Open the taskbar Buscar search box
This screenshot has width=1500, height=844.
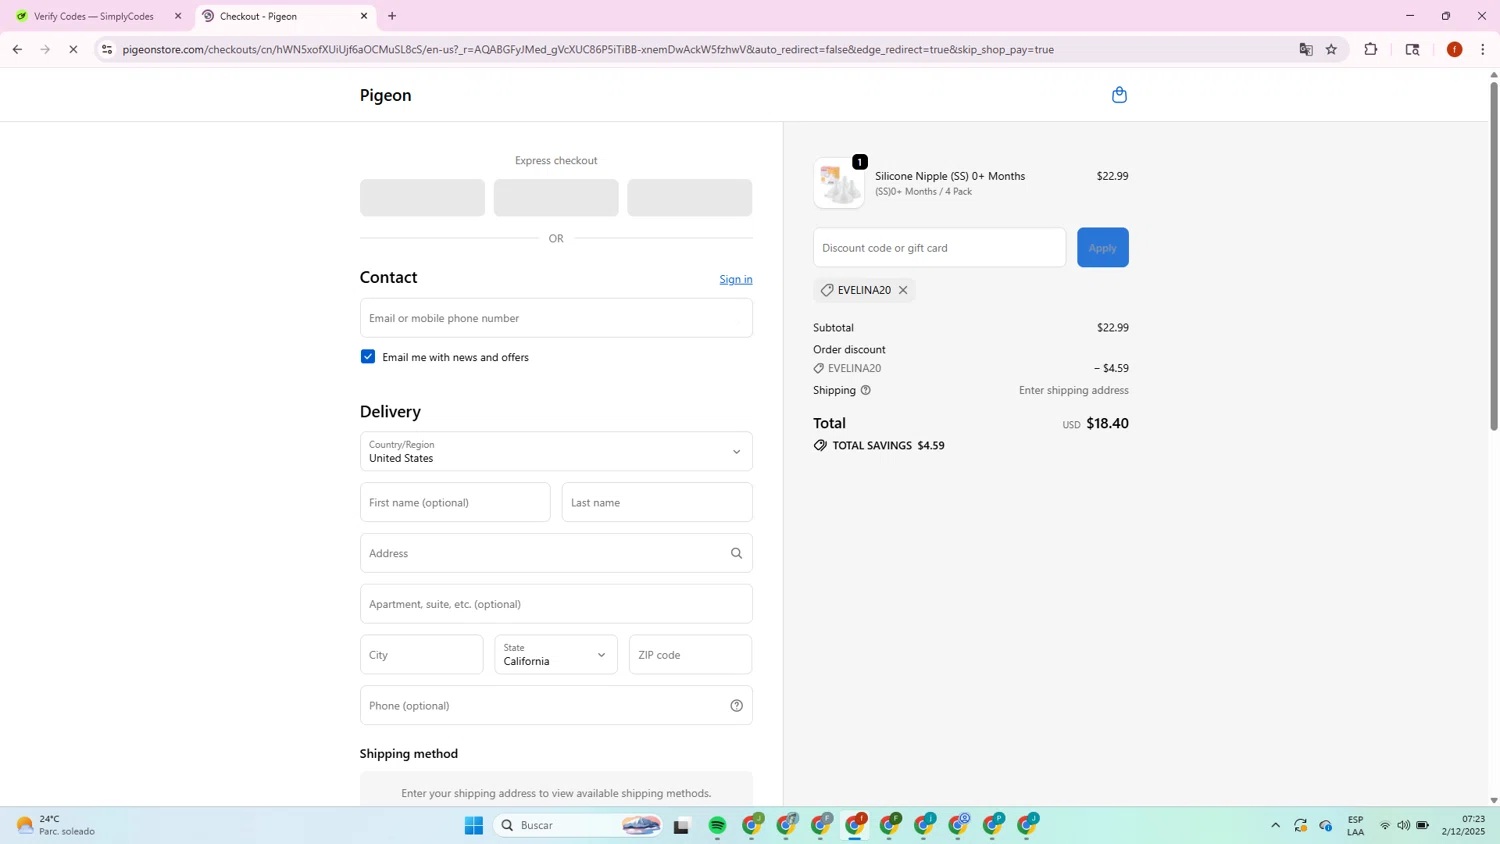click(580, 825)
